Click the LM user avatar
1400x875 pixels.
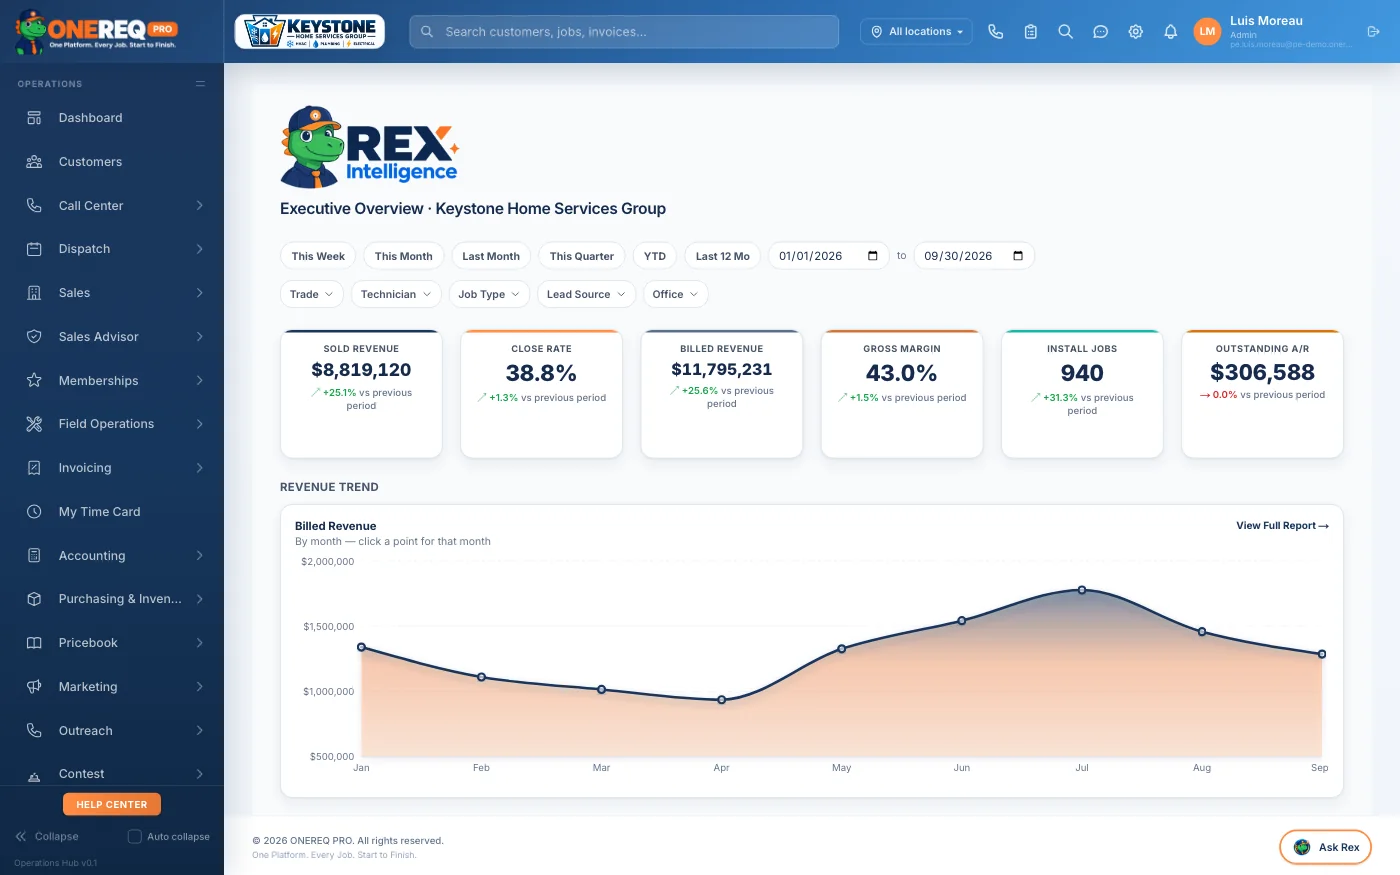point(1207,32)
